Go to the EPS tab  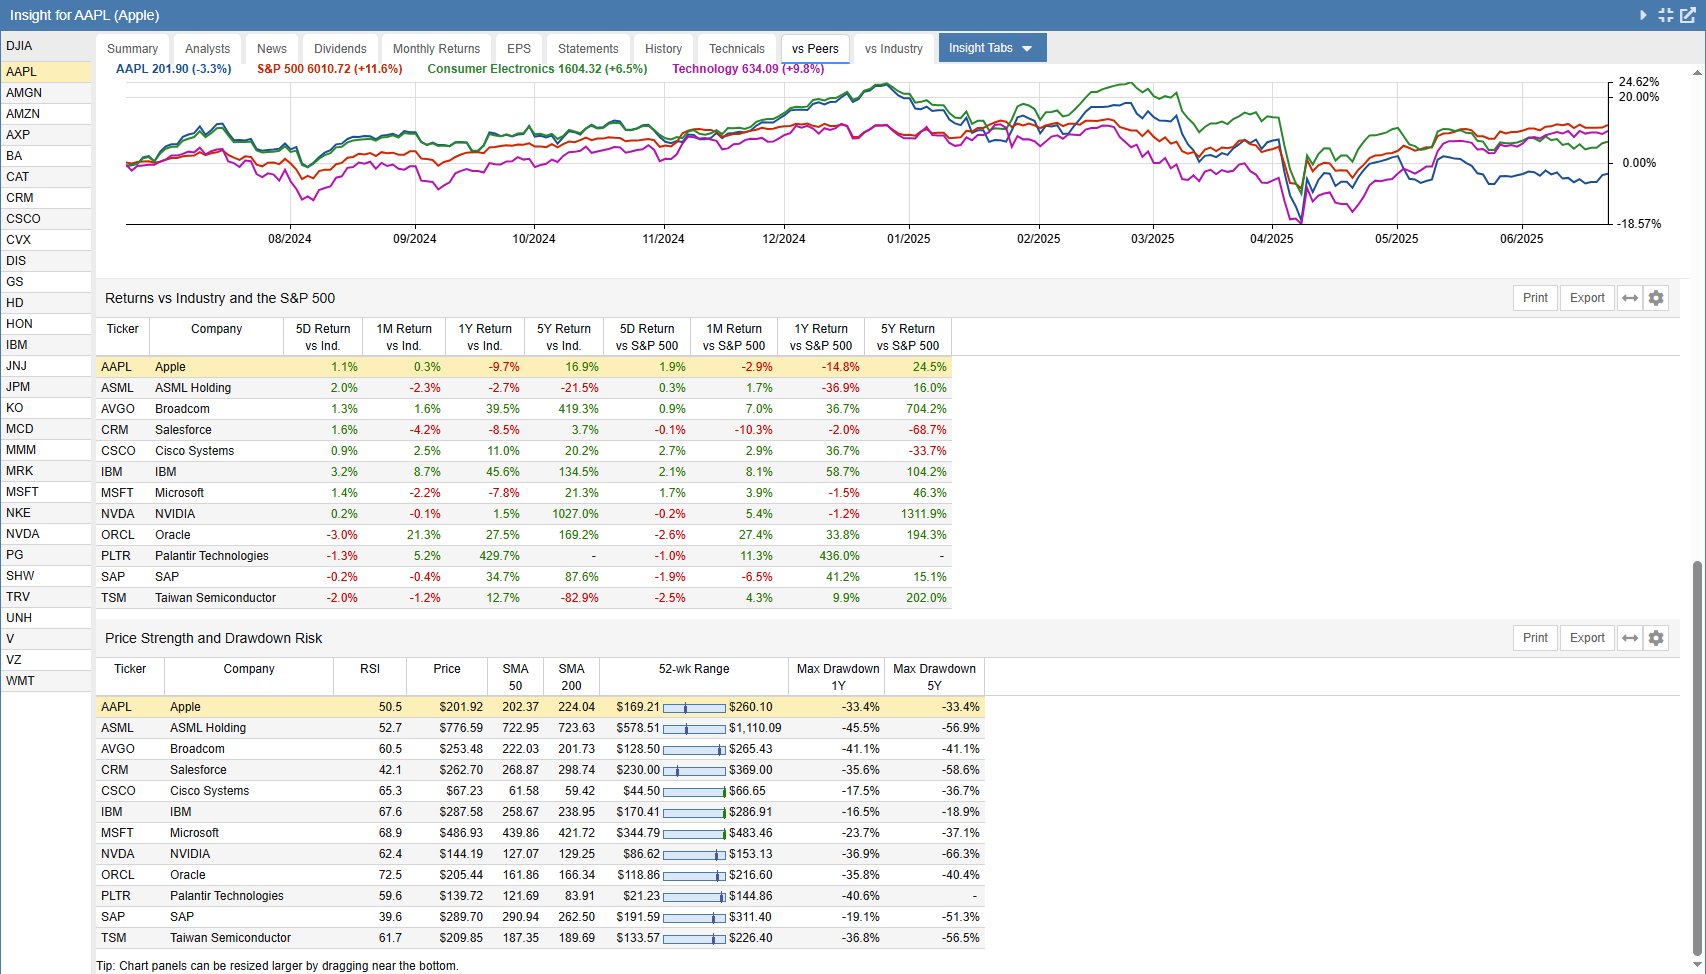519,49
